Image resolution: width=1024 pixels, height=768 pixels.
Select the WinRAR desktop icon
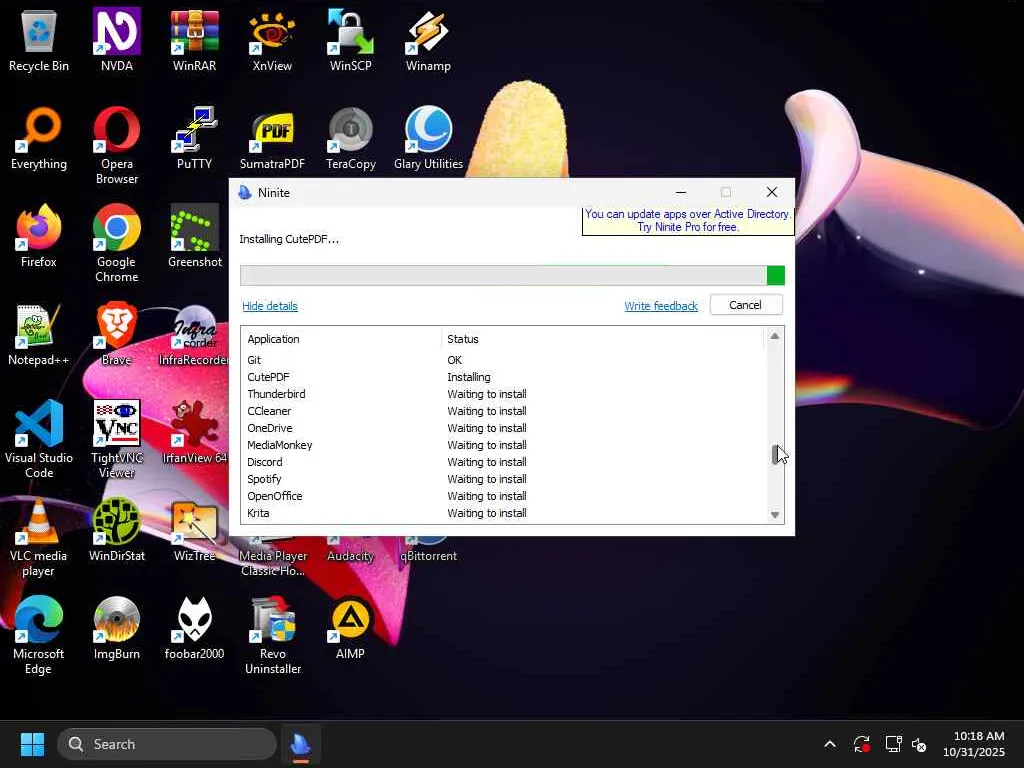tap(194, 40)
